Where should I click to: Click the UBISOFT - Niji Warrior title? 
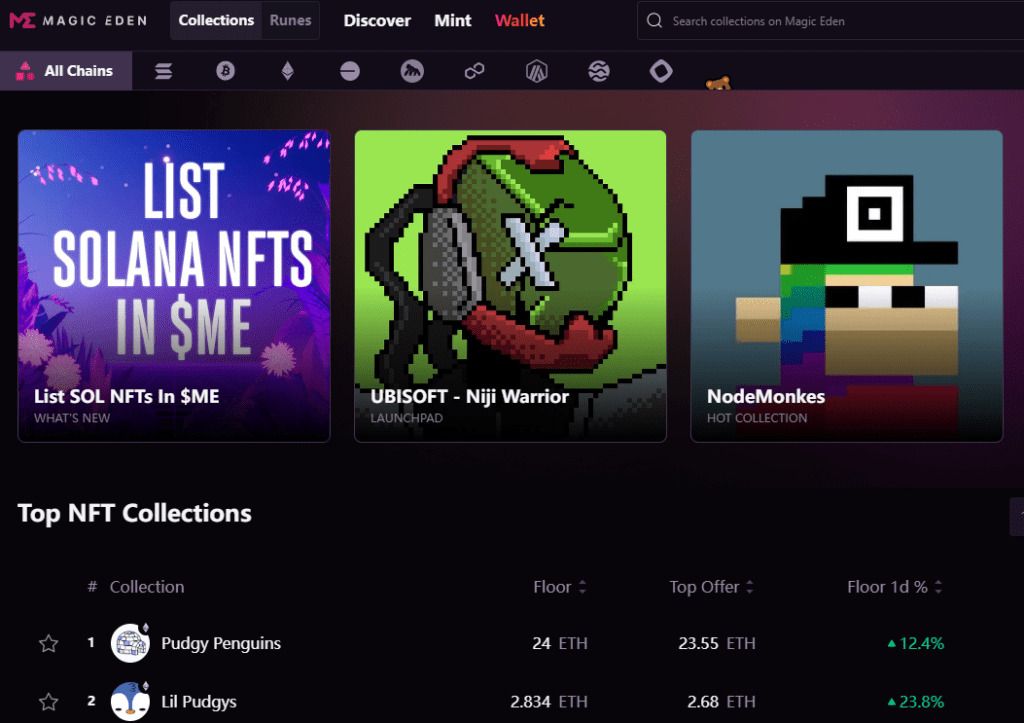point(470,396)
